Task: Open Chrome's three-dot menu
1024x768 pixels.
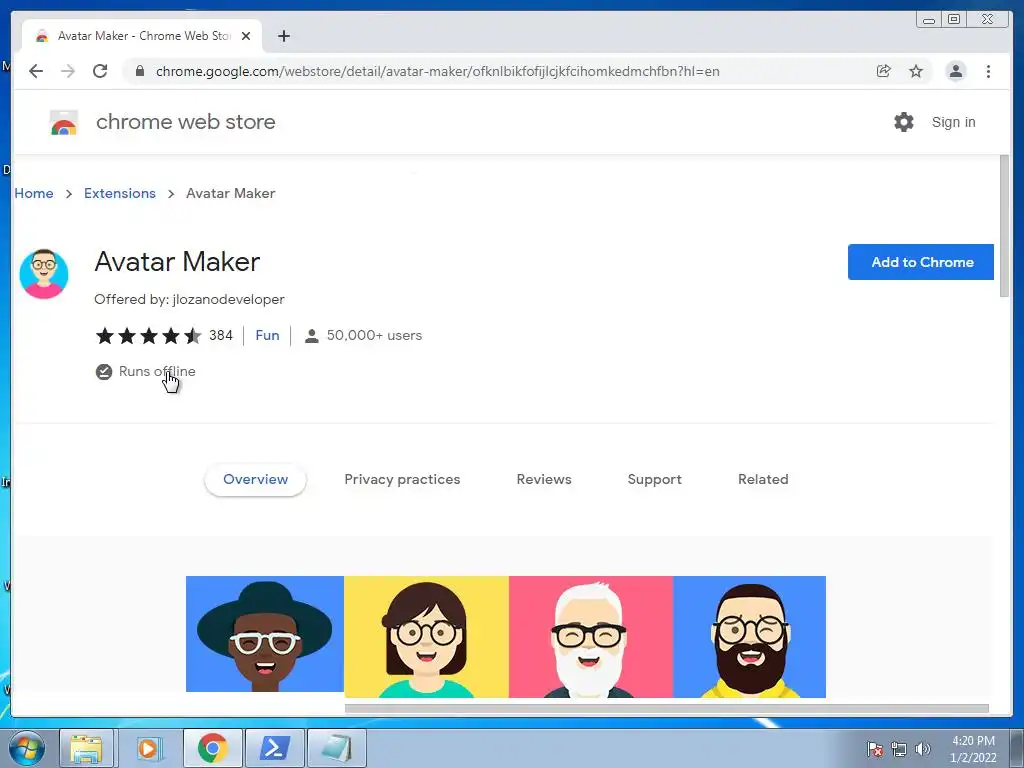Action: [988, 71]
